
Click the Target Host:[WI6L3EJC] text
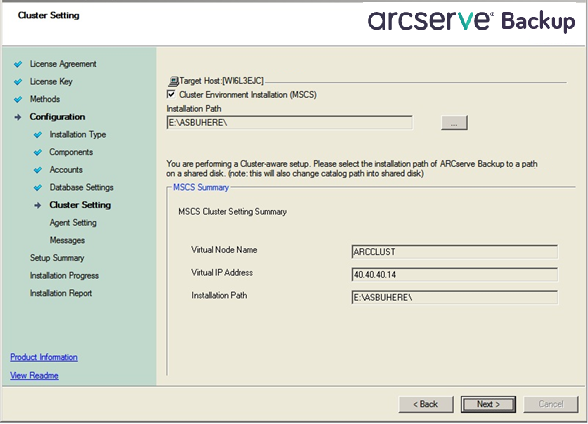(x=222, y=81)
